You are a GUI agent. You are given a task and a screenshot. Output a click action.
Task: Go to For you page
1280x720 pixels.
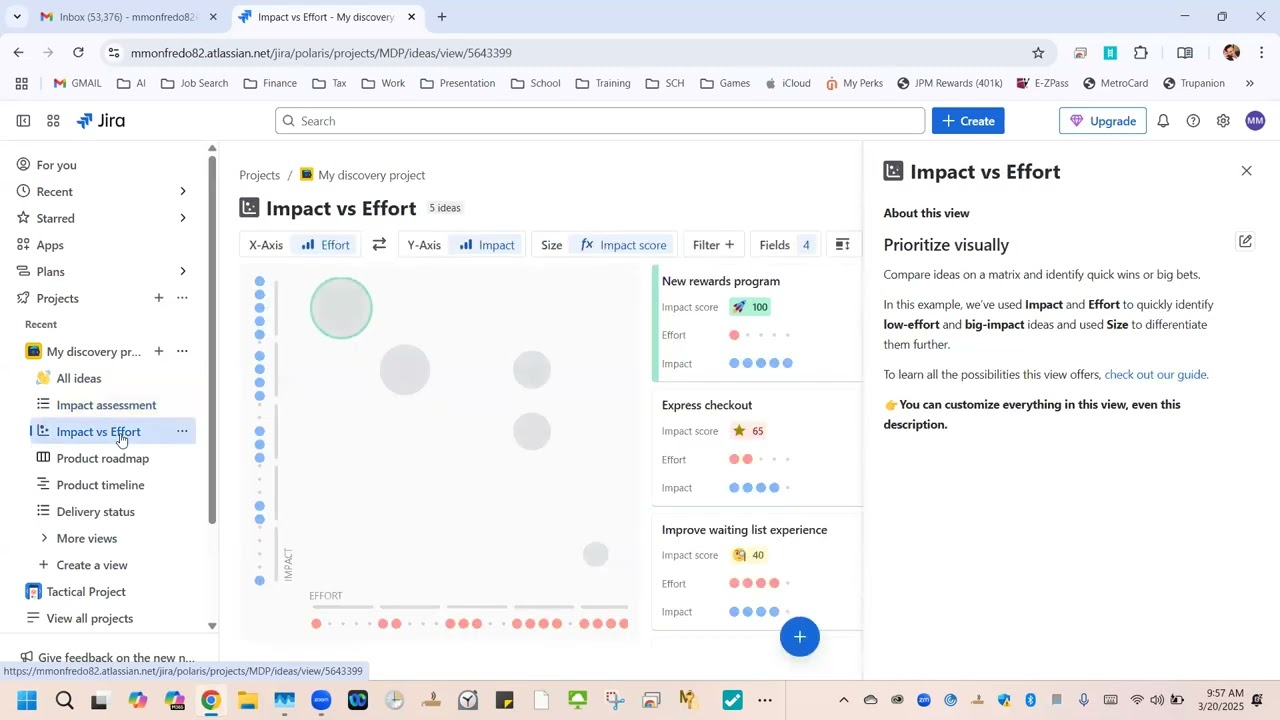click(56, 165)
